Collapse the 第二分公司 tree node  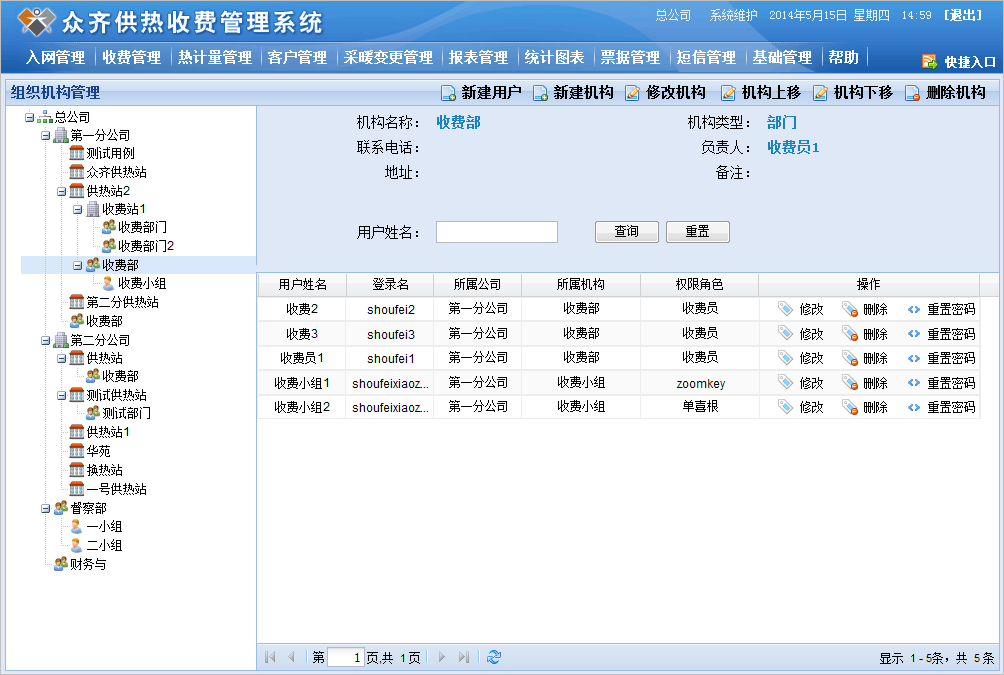pyautogui.click(x=46, y=340)
